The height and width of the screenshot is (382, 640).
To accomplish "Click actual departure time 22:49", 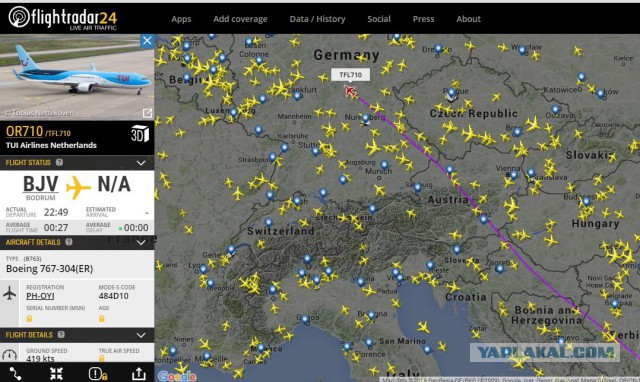I will [x=56, y=212].
